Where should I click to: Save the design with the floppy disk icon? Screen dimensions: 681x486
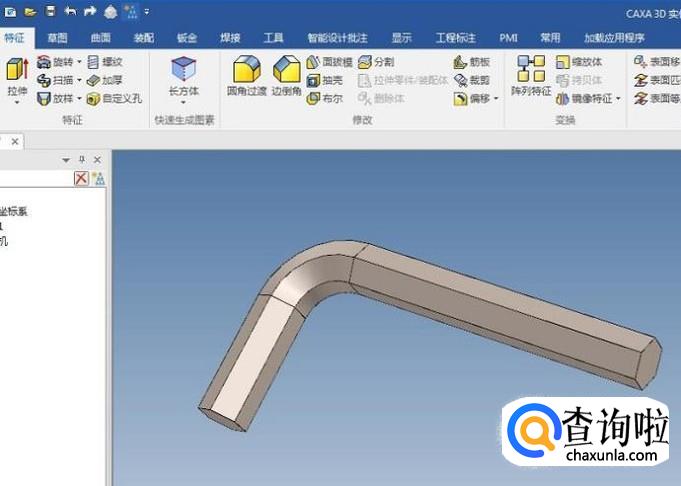pyautogui.click(x=51, y=11)
